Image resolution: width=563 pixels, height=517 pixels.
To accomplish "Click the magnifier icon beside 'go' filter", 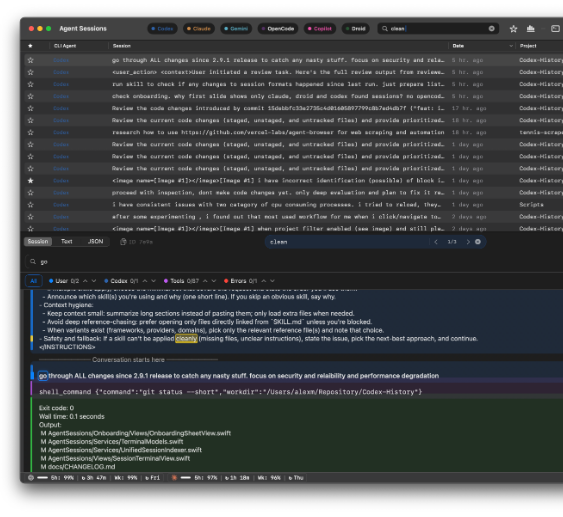I will pos(33,262).
